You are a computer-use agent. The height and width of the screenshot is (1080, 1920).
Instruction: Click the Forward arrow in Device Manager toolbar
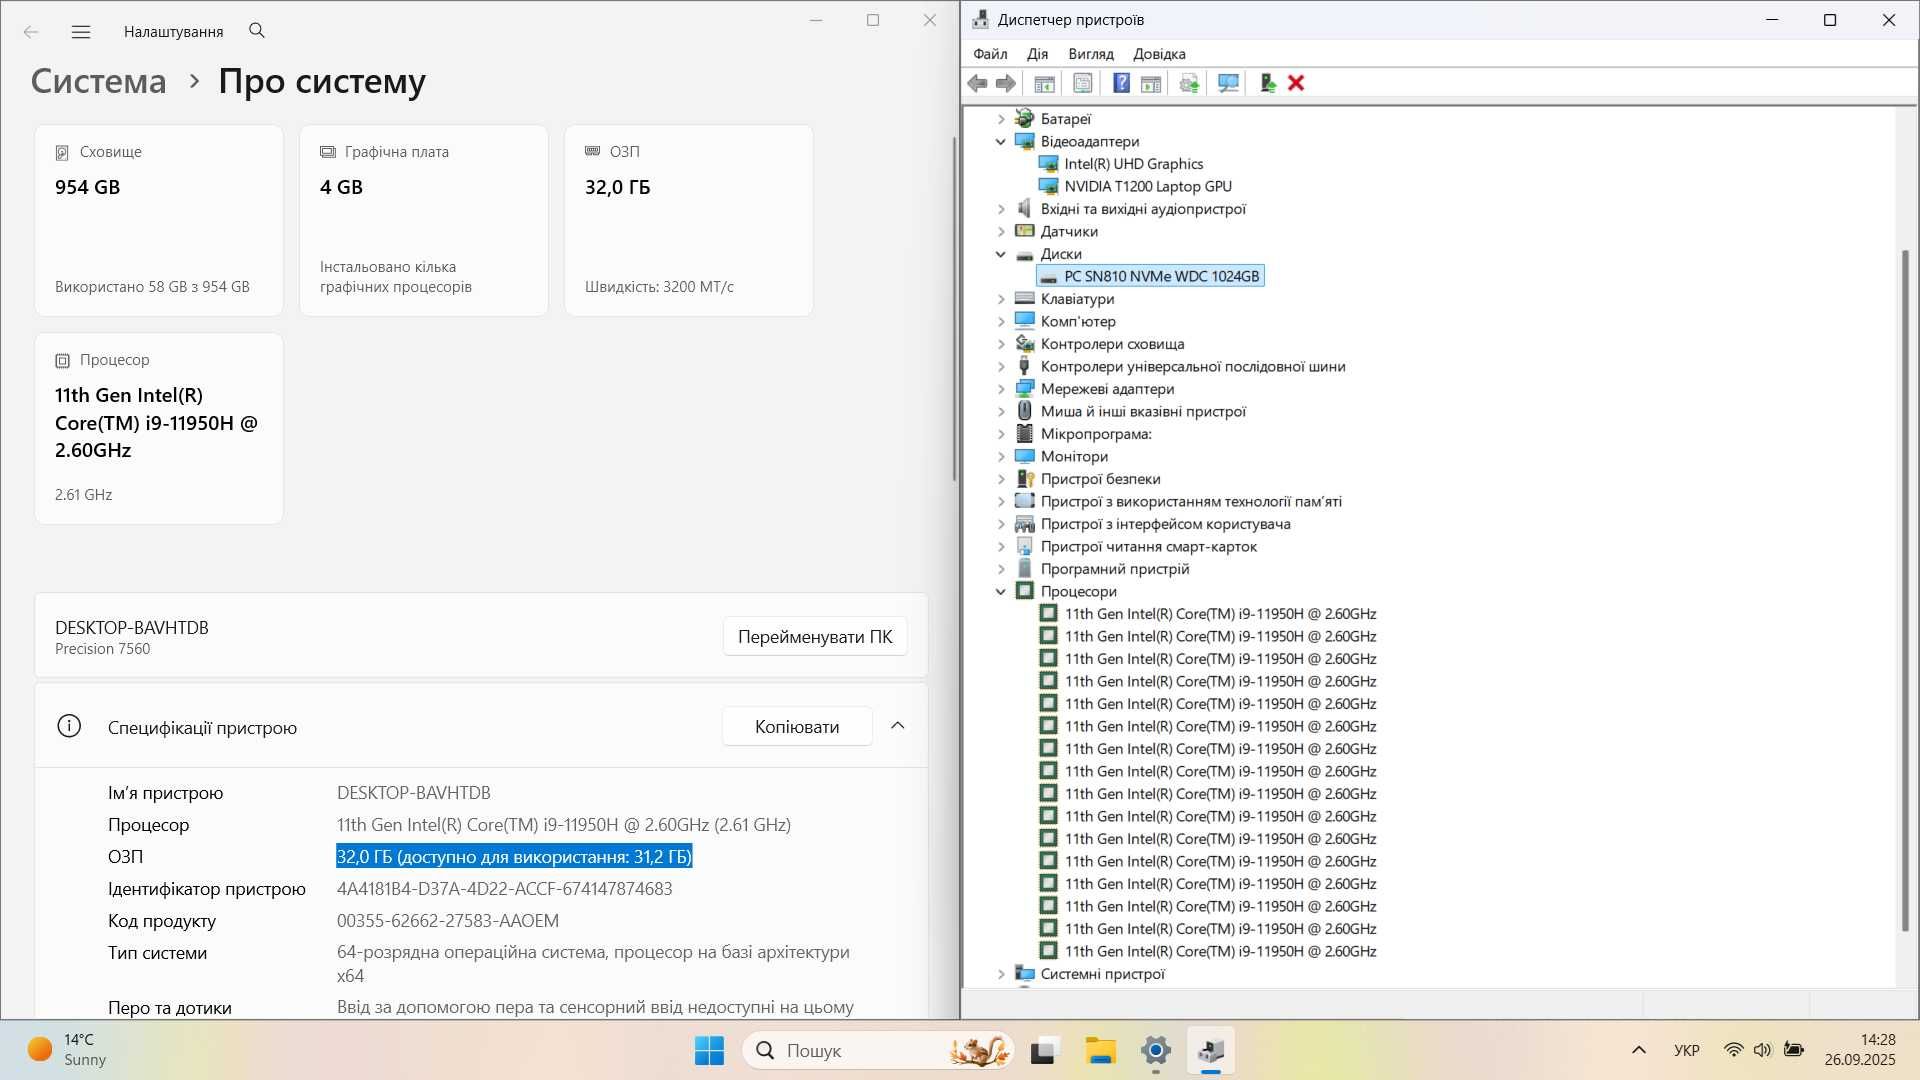[x=1006, y=83]
